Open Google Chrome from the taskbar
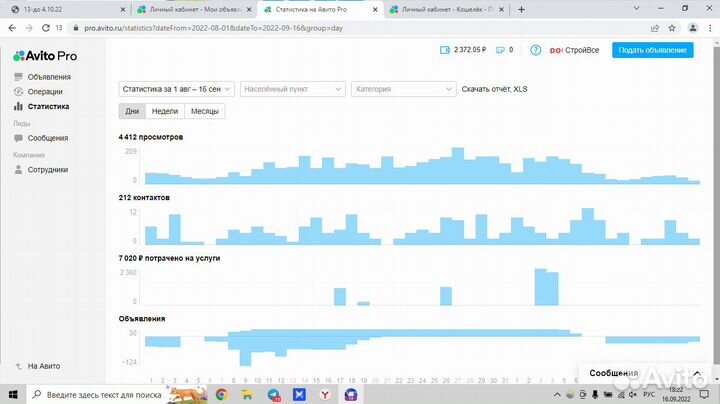The height and width of the screenshot is (404, 720). (221, 395)
